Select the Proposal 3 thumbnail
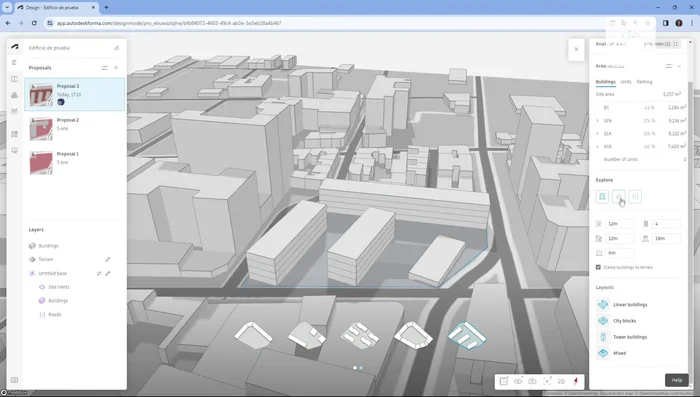The height and width of the screenshot is (397, 700). tap(41, 95)
